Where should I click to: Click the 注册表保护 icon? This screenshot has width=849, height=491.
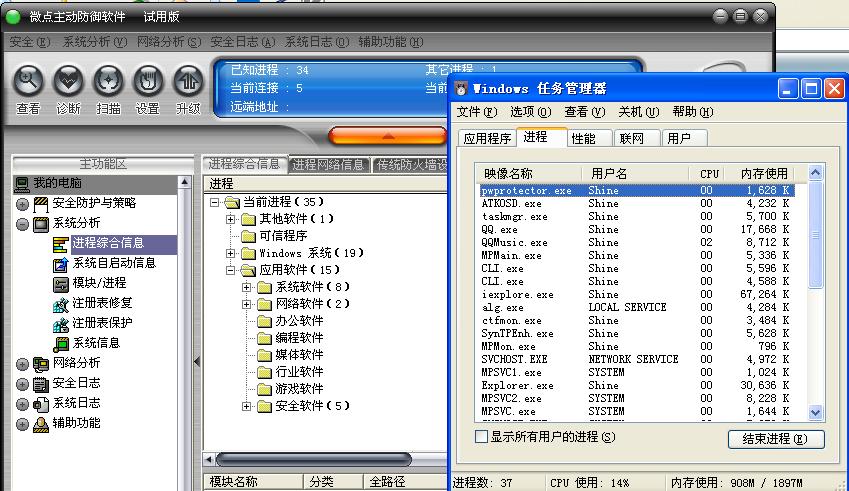61,324
